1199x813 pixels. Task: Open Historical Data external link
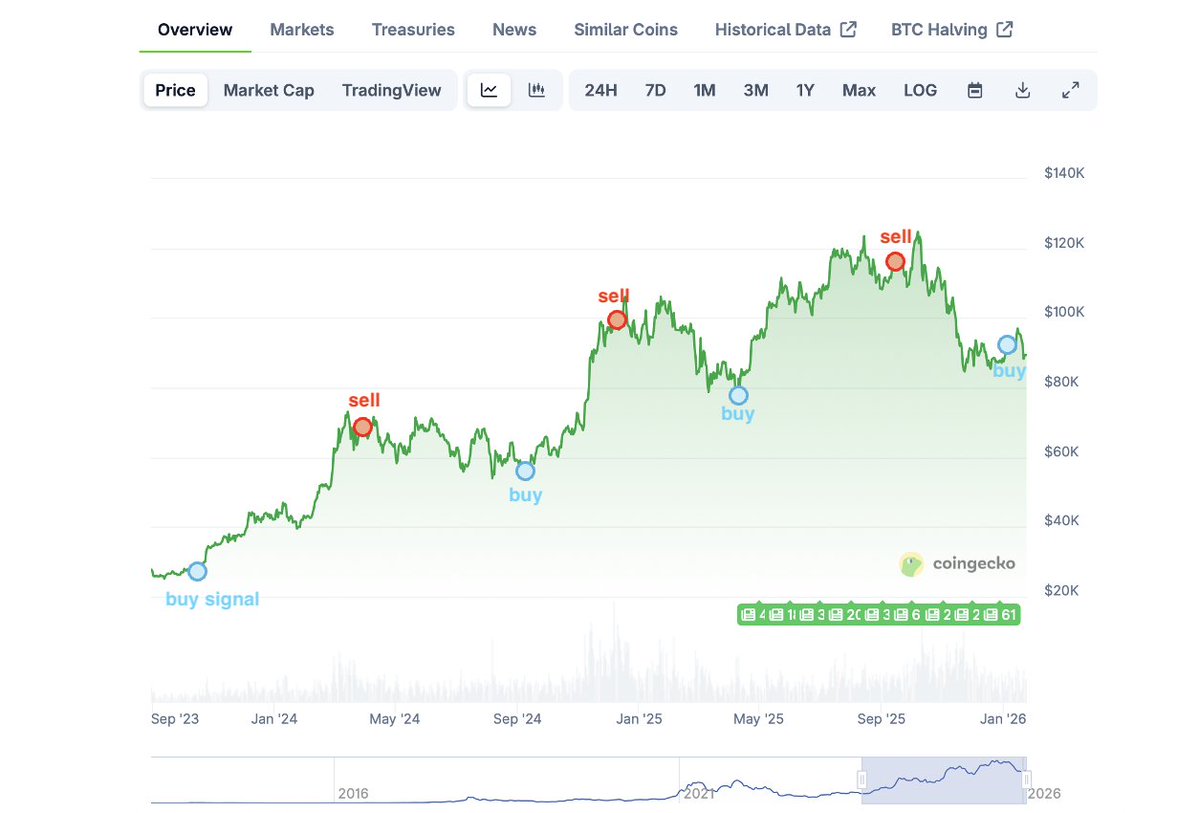[785, 30]
